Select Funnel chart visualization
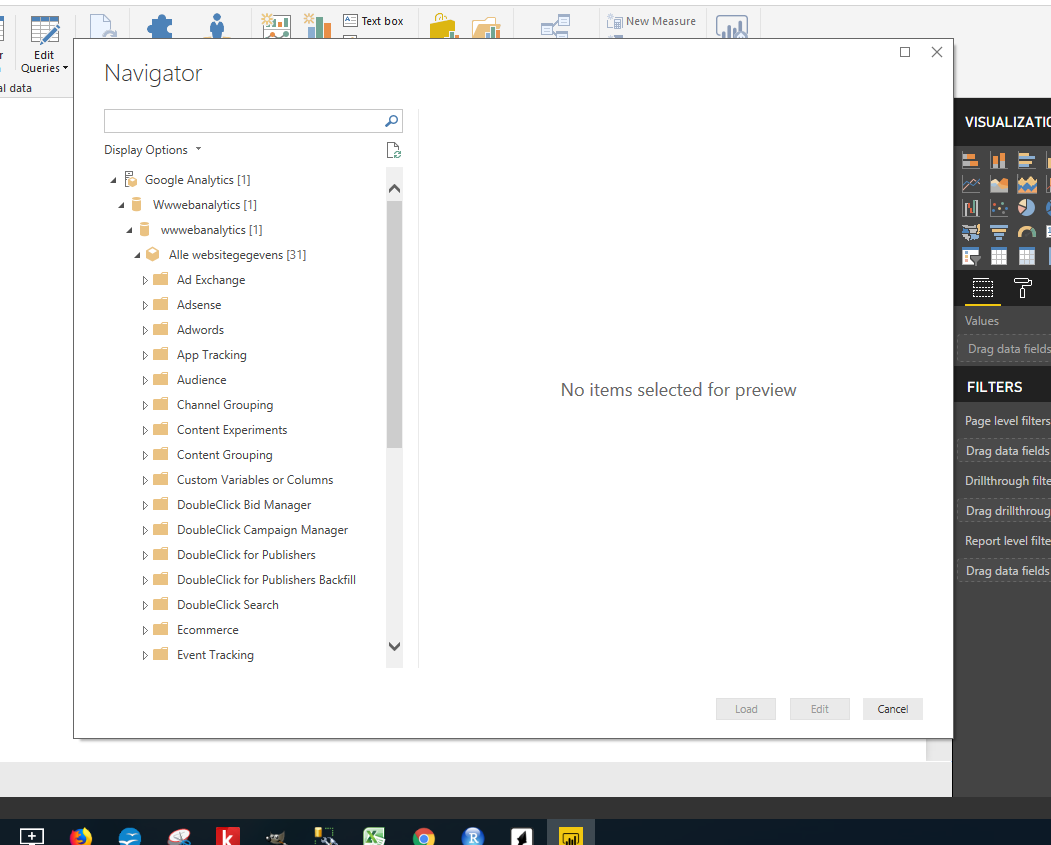 click(999, 233)
